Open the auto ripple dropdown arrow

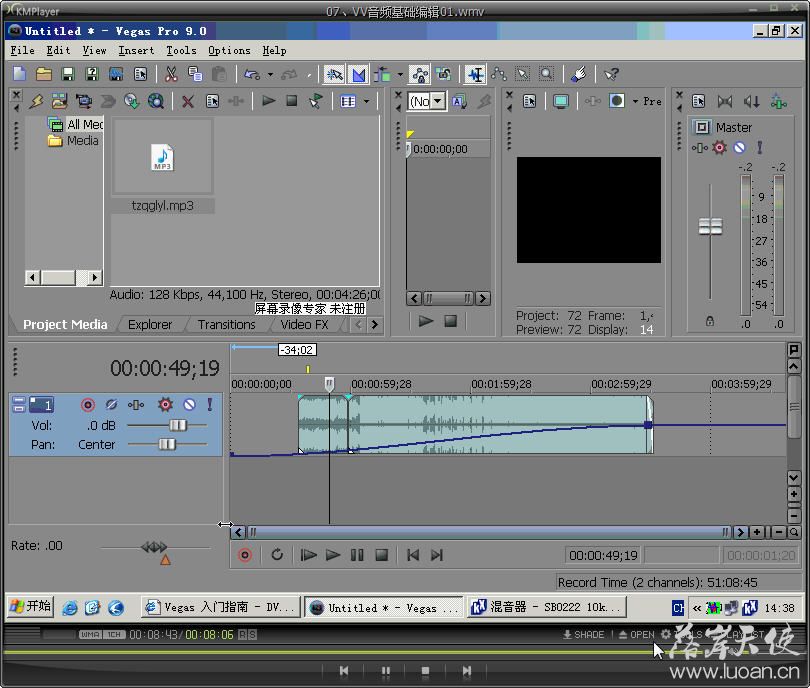pos(400,74)
